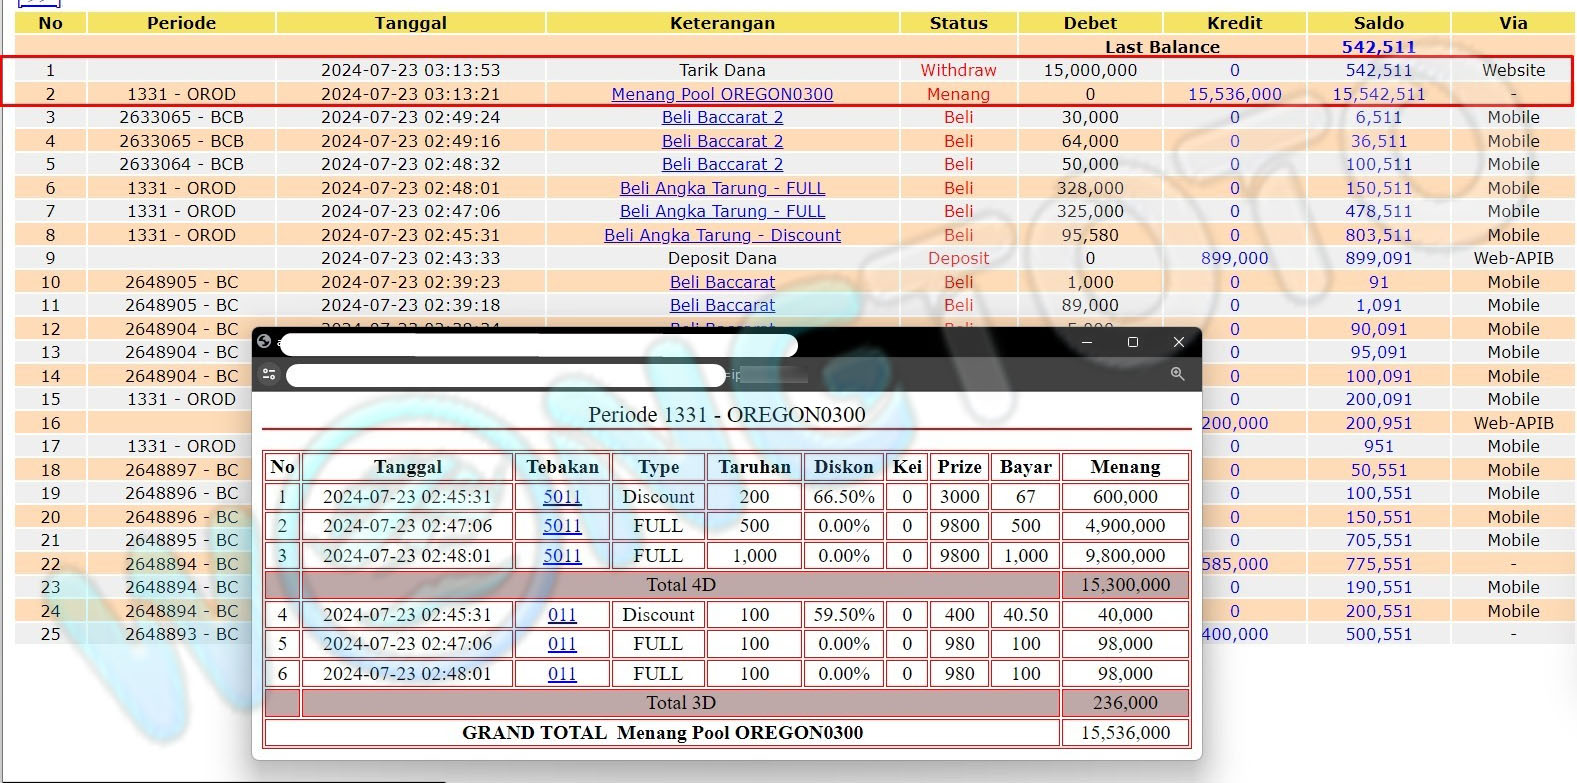Viewport: 1577px width, 783px height.
Task: Open Beli Baccarat 2 link at 02:49:24
Action: pyautogui.click(x=722, y=117)
